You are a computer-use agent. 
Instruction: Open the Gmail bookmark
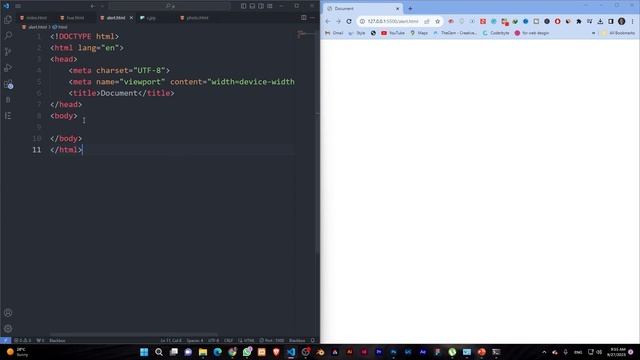pos(334,33)
